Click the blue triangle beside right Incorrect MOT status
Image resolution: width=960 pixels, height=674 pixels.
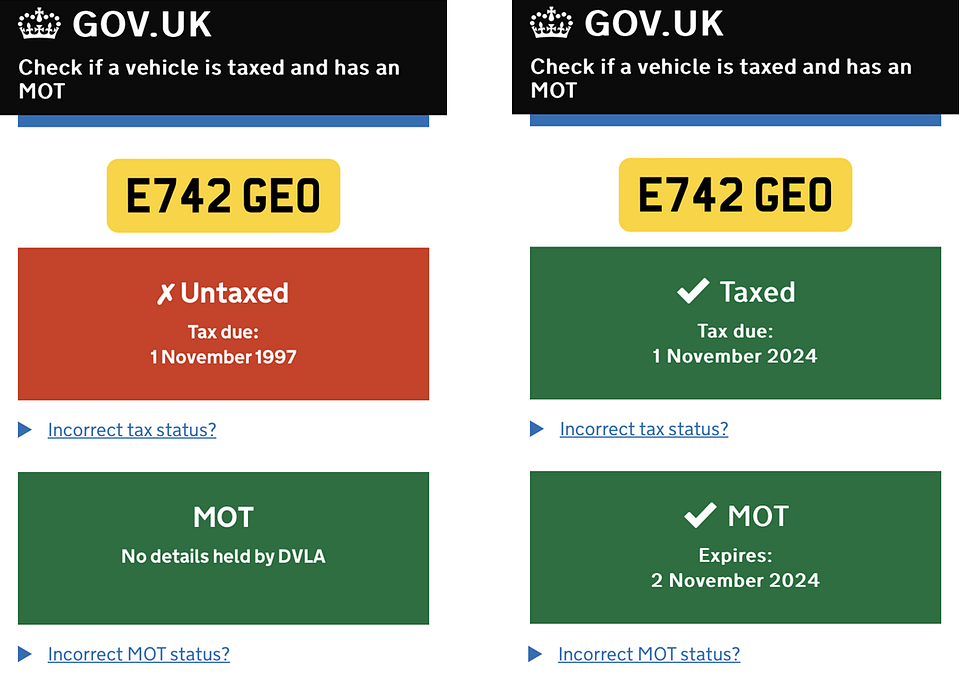point(536,654)
